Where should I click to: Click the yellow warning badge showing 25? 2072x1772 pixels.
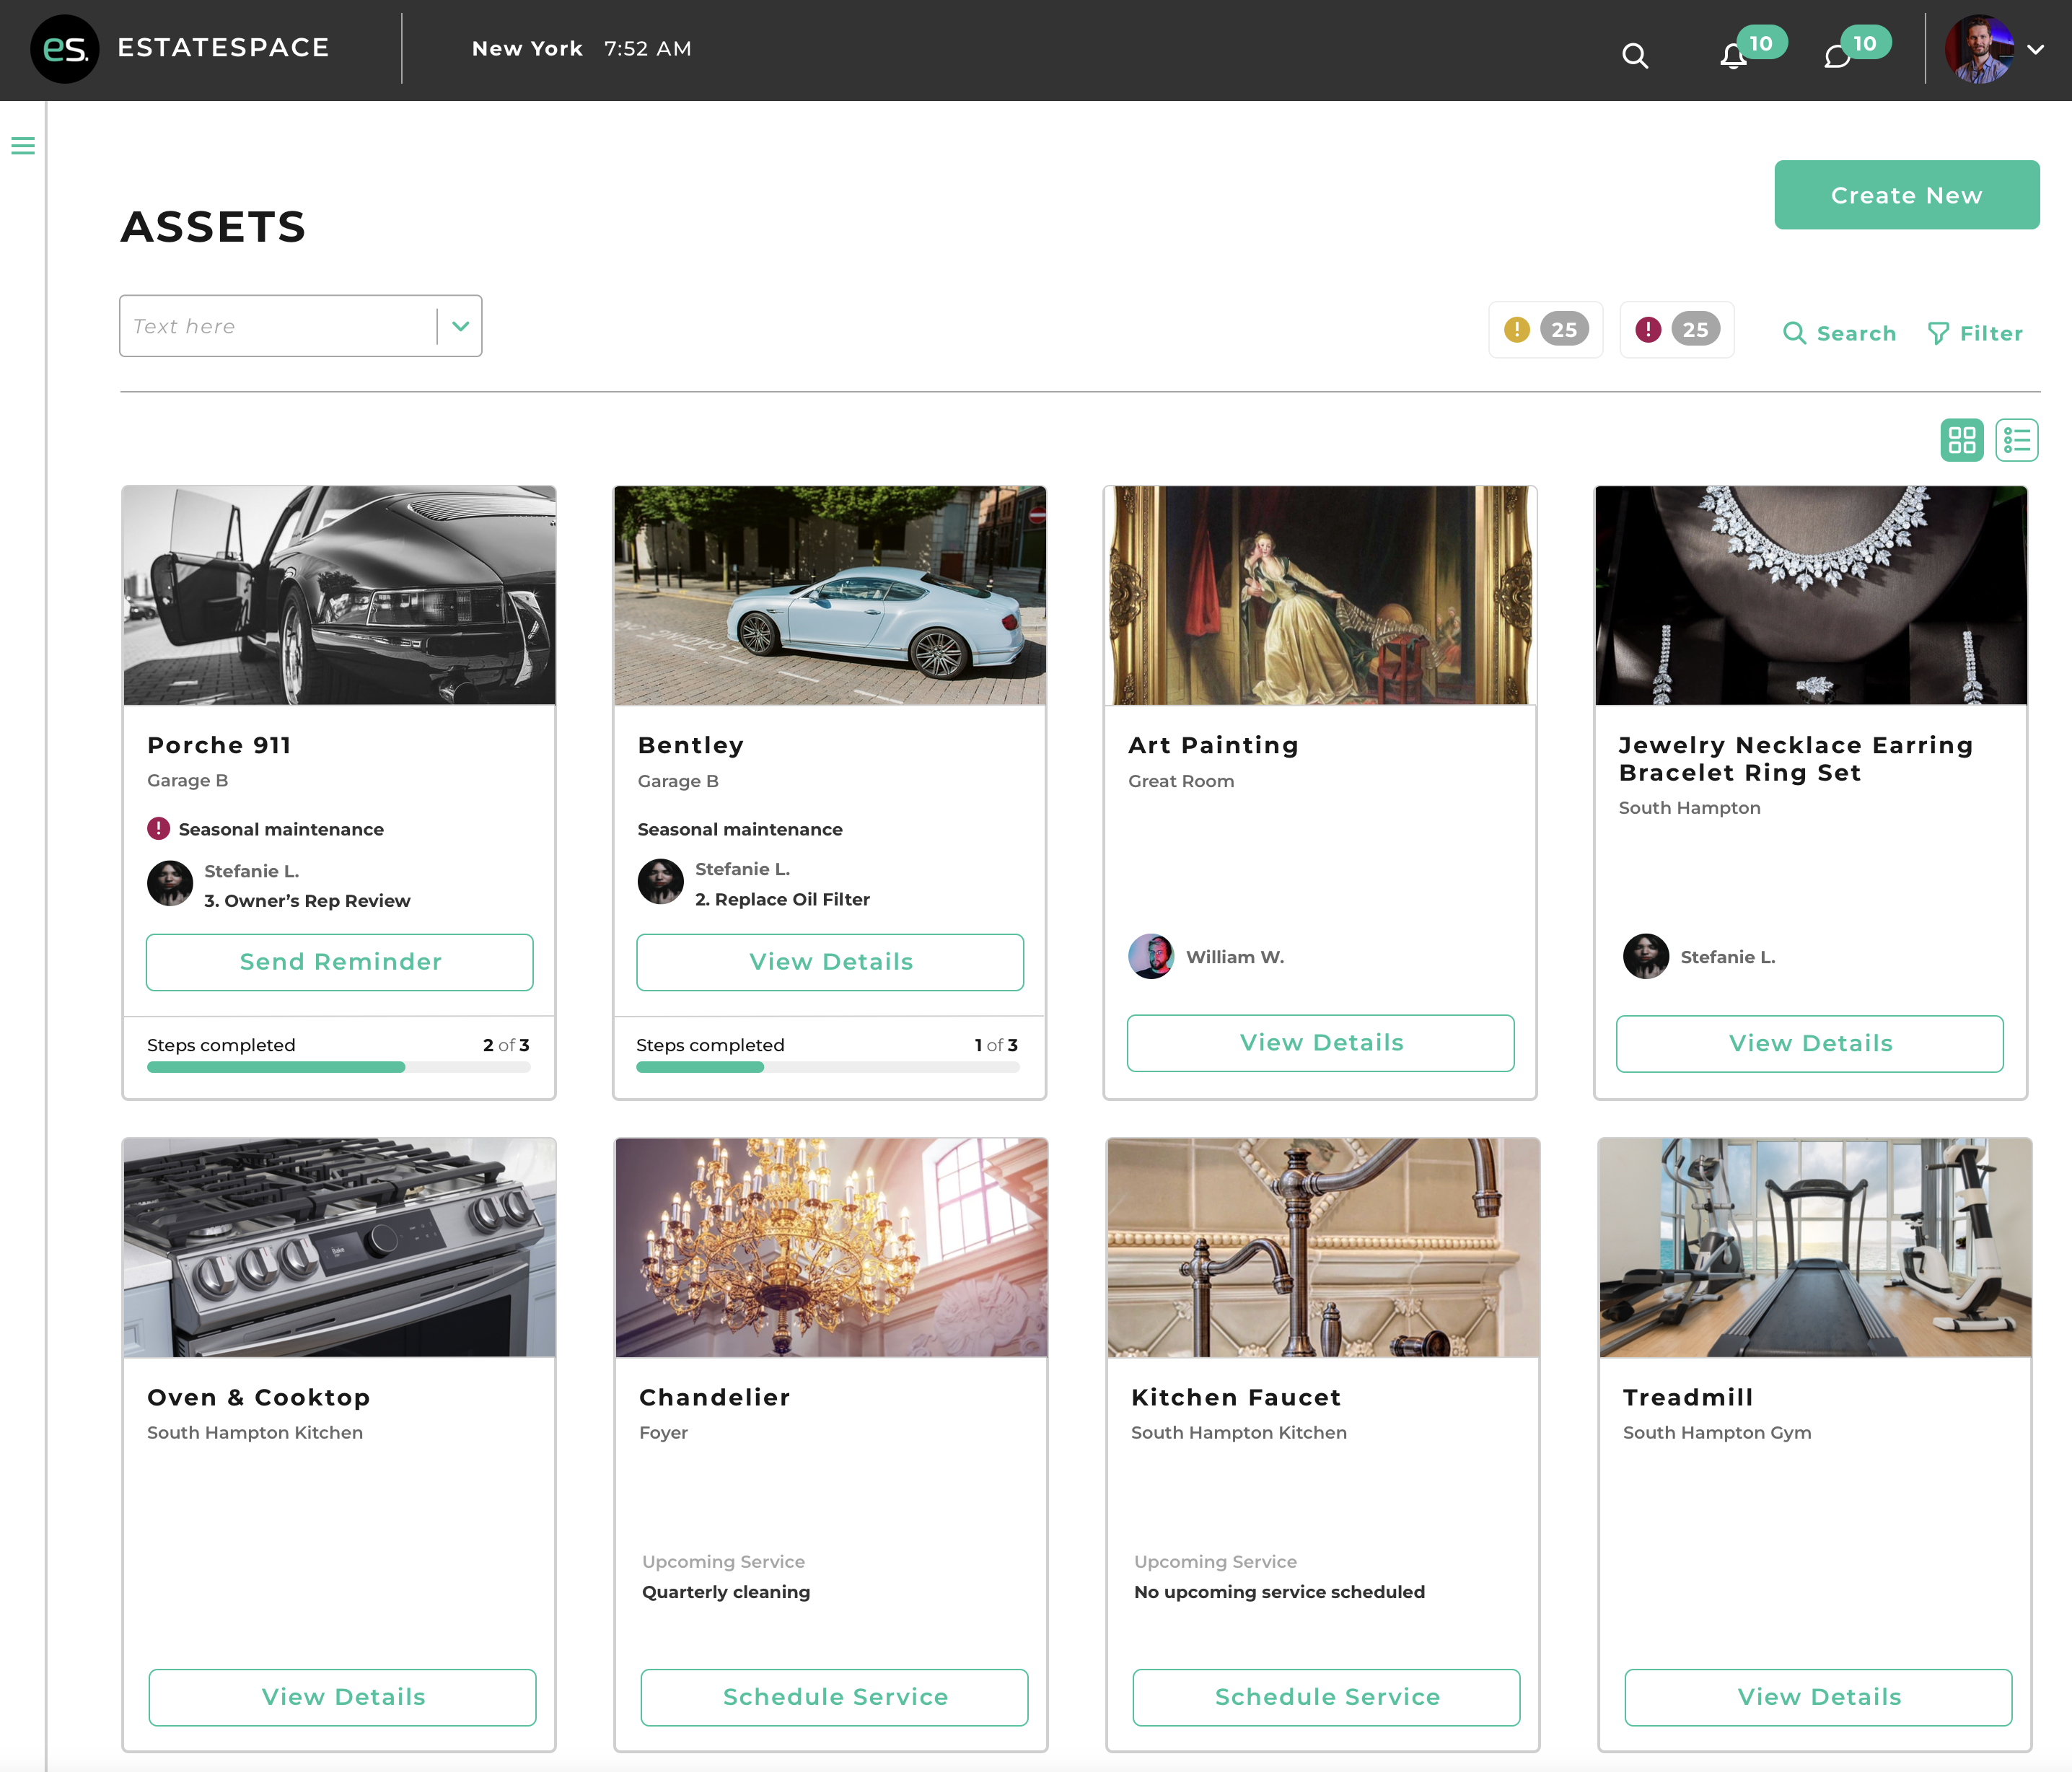(1545, 329)
